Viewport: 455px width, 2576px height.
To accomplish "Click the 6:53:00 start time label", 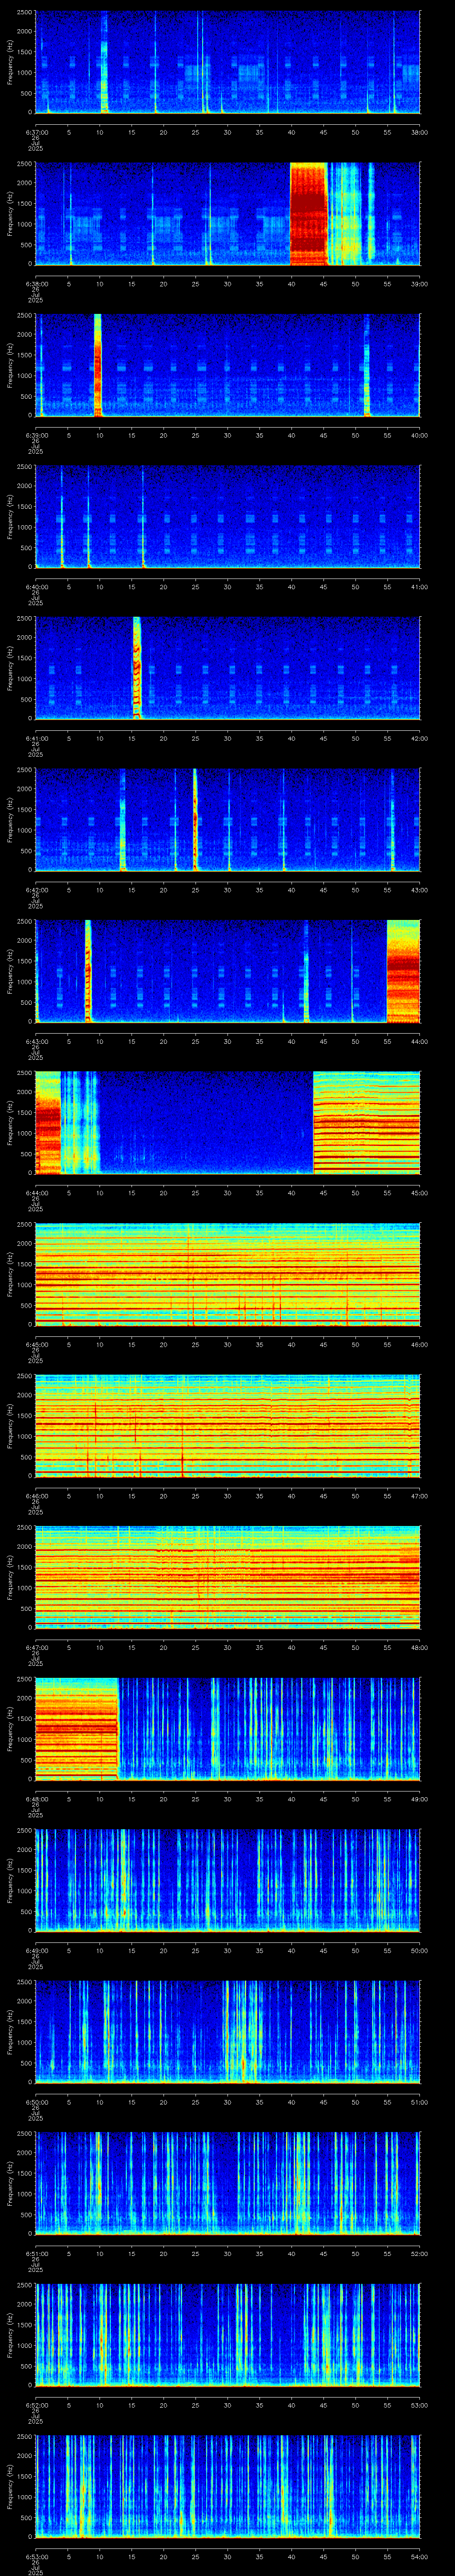I will pyautogui.click(x=36, y=2556).
